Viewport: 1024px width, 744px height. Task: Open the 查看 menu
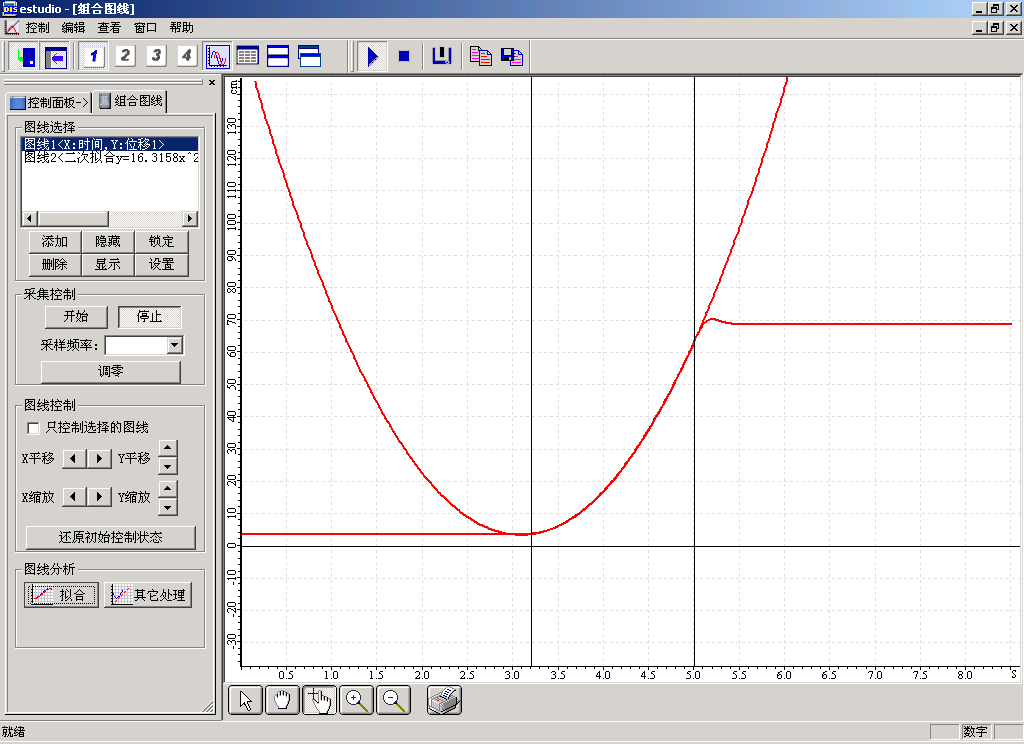(109, 28)
